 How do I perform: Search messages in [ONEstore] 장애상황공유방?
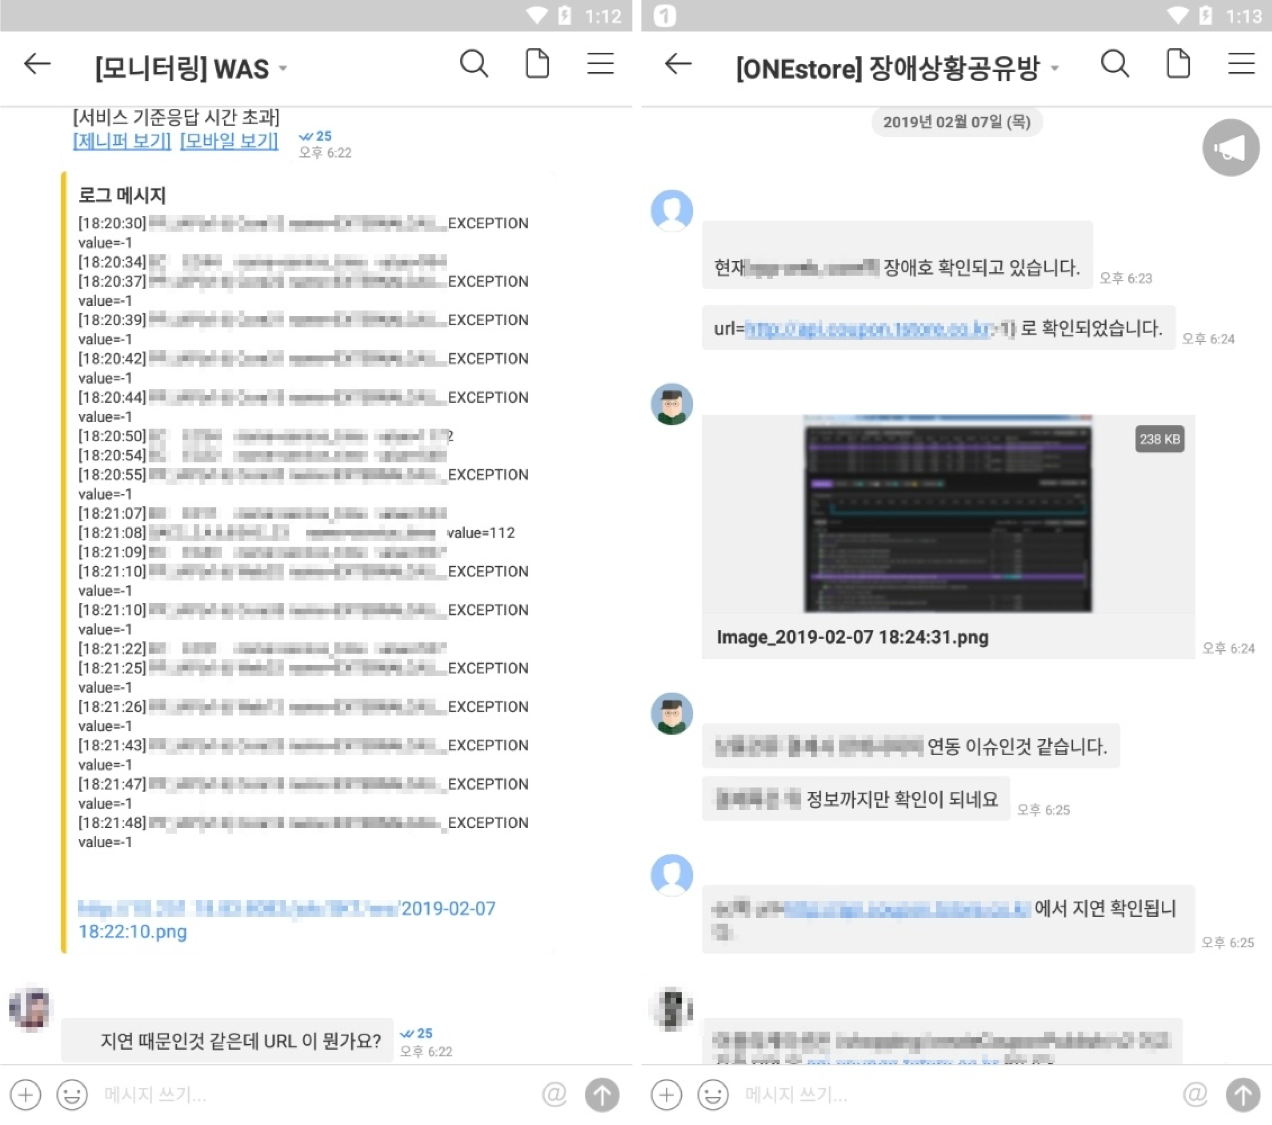pos(1115,64)
